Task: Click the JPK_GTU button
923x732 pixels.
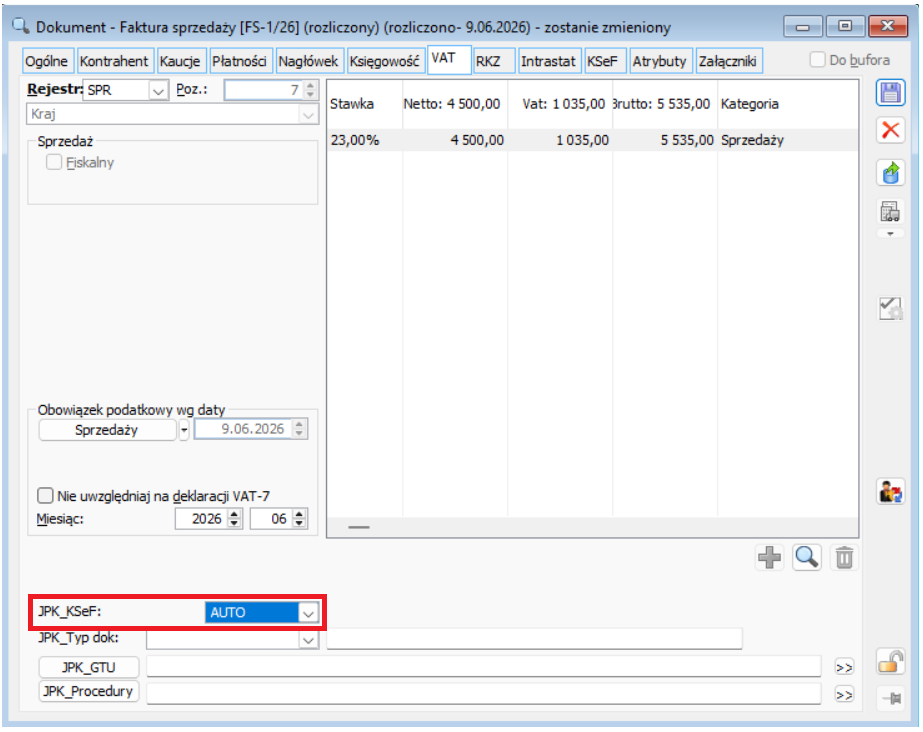Action: [x=89, y=667]
